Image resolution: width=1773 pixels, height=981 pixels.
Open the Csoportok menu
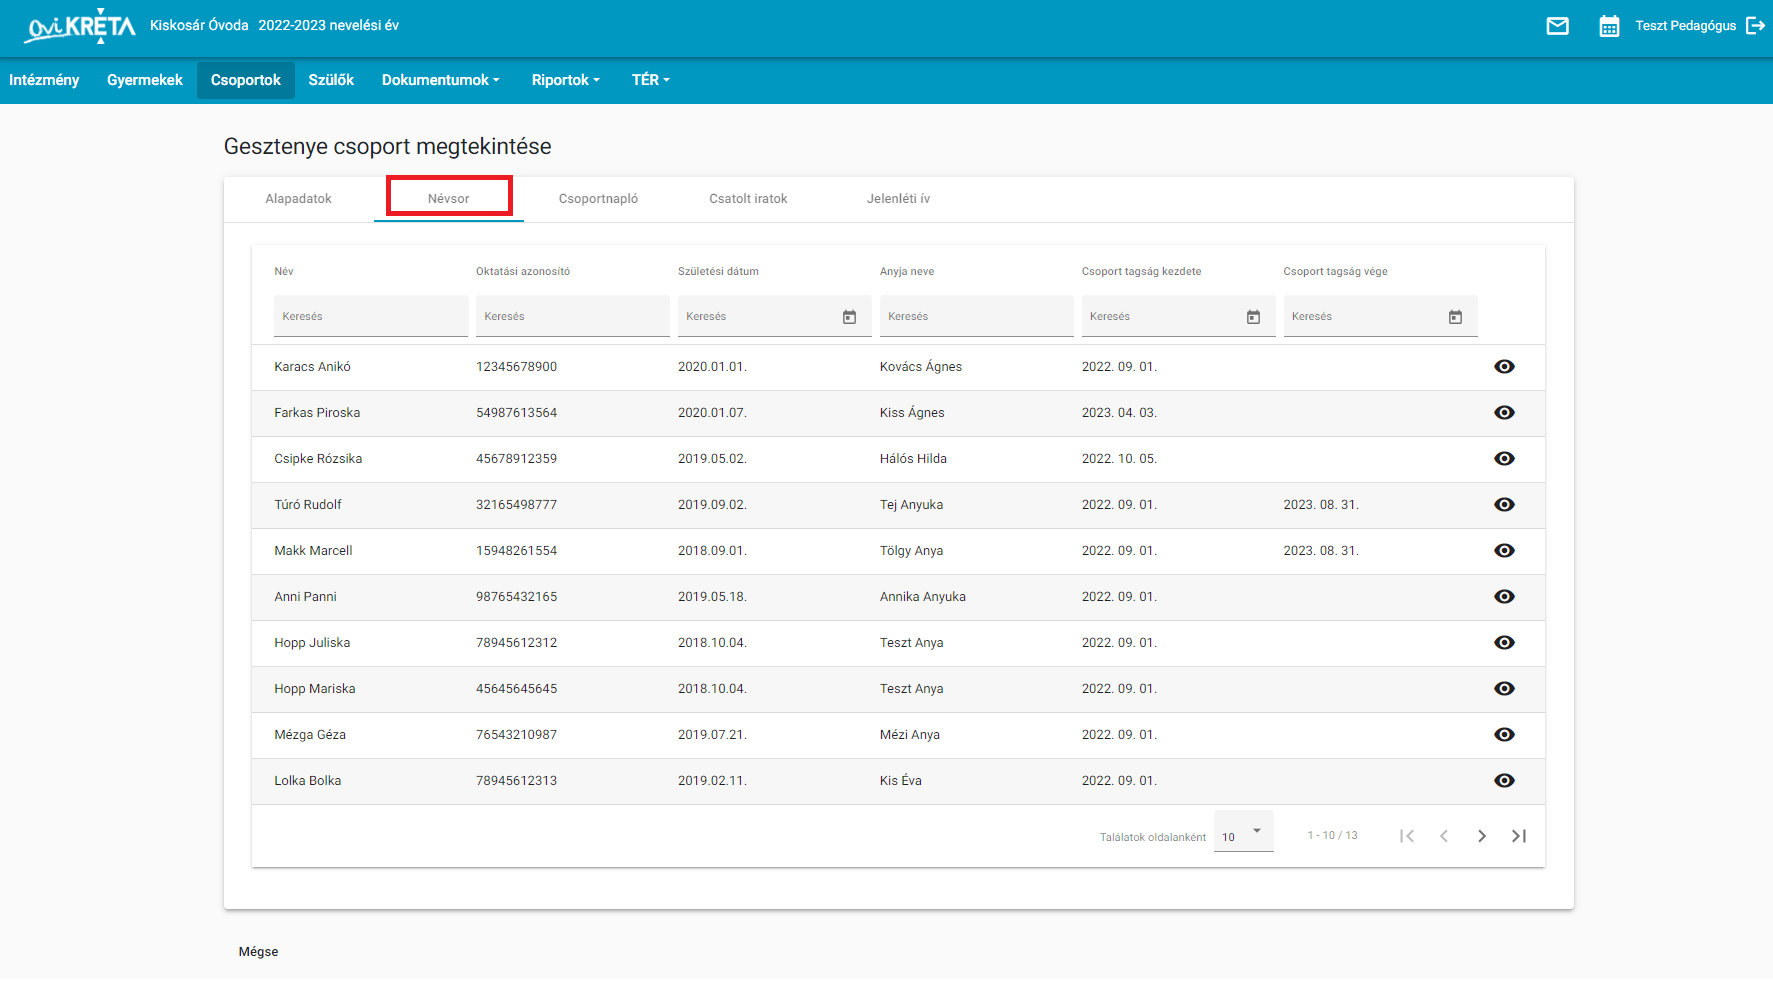coord(246,80)
